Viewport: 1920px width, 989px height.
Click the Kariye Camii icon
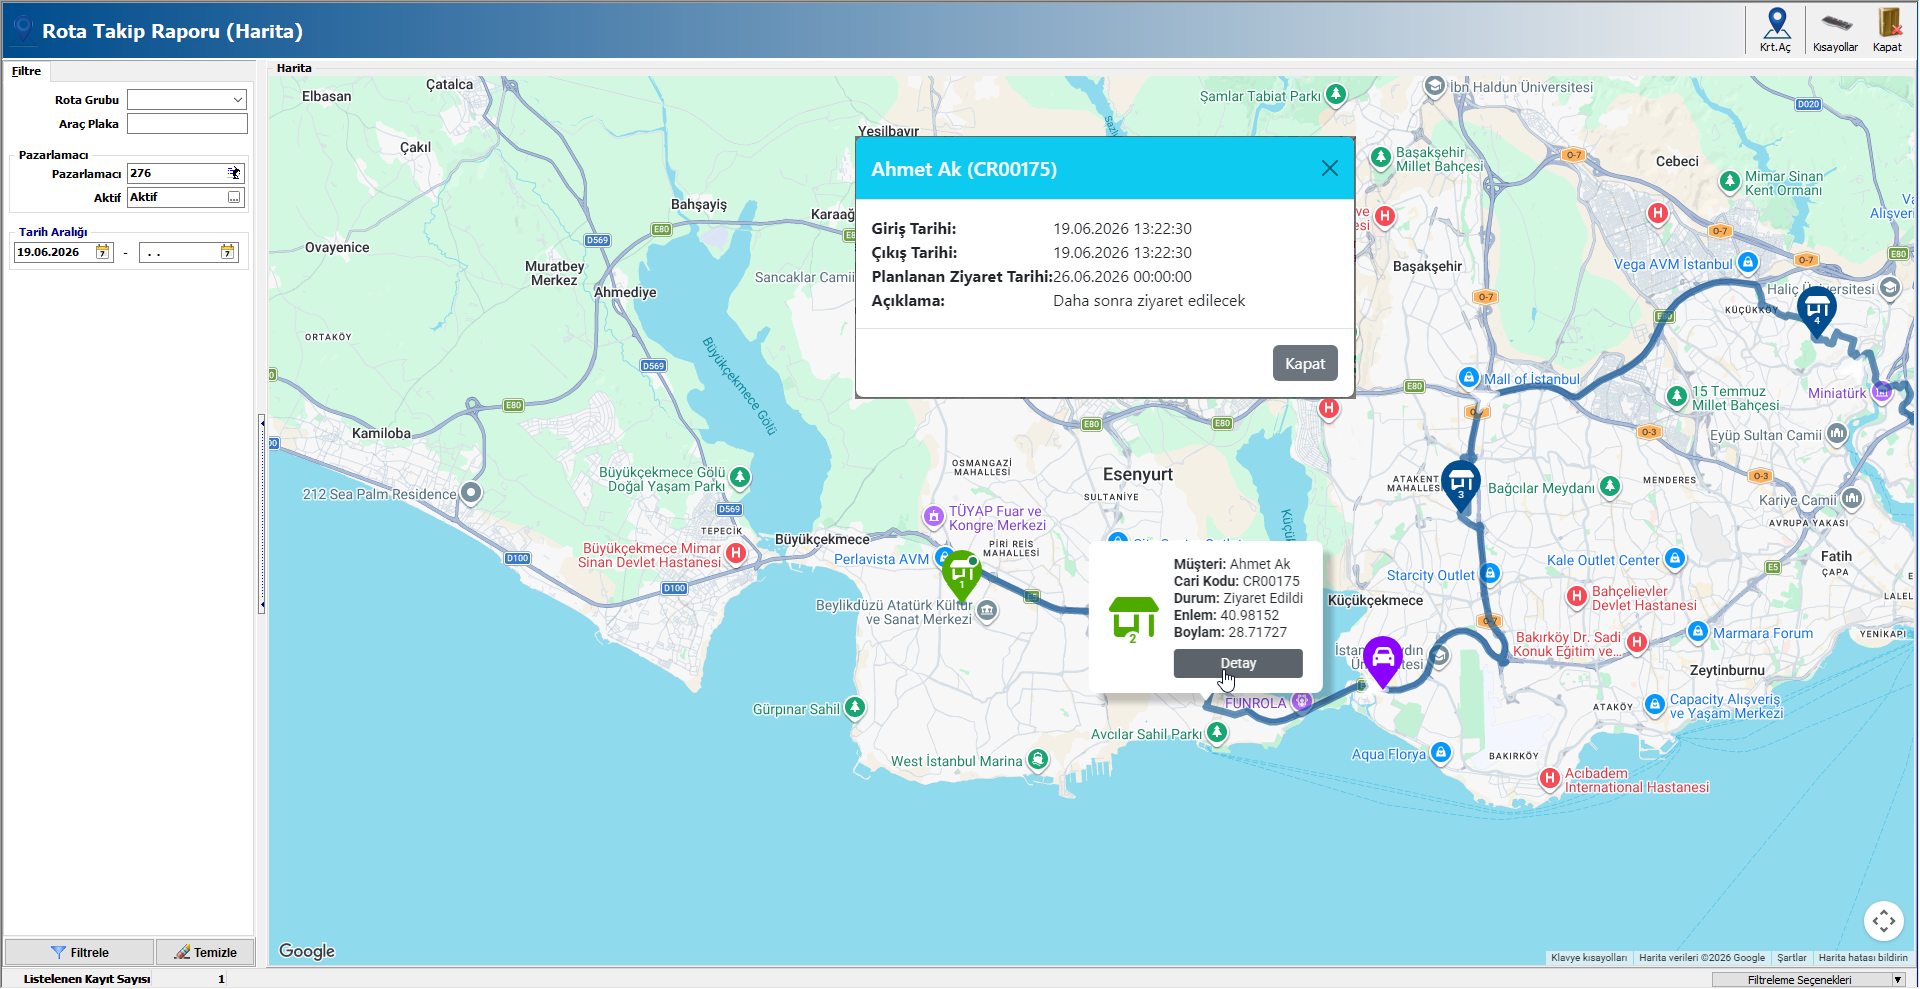(1852, 498)
